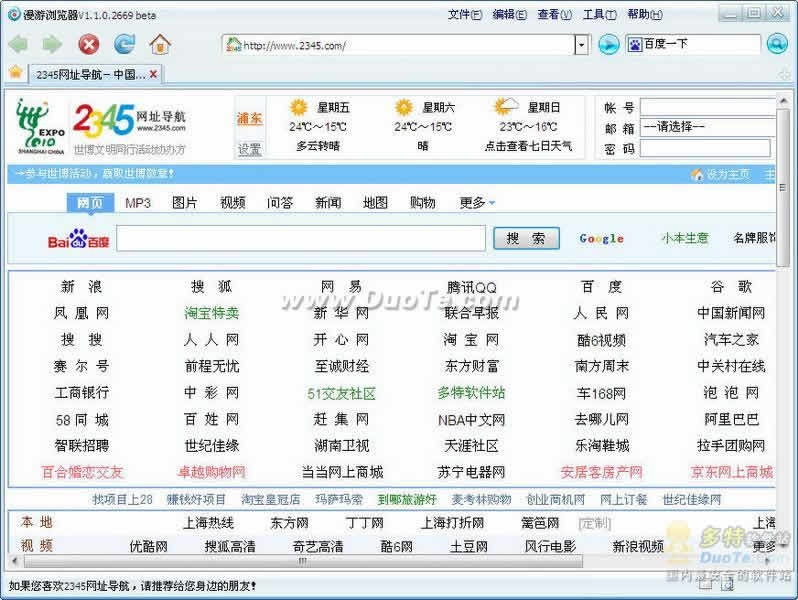Screen dimensions: 798x600
Task: Switch to the 视频 search tab
Action: tap(233, 203)
